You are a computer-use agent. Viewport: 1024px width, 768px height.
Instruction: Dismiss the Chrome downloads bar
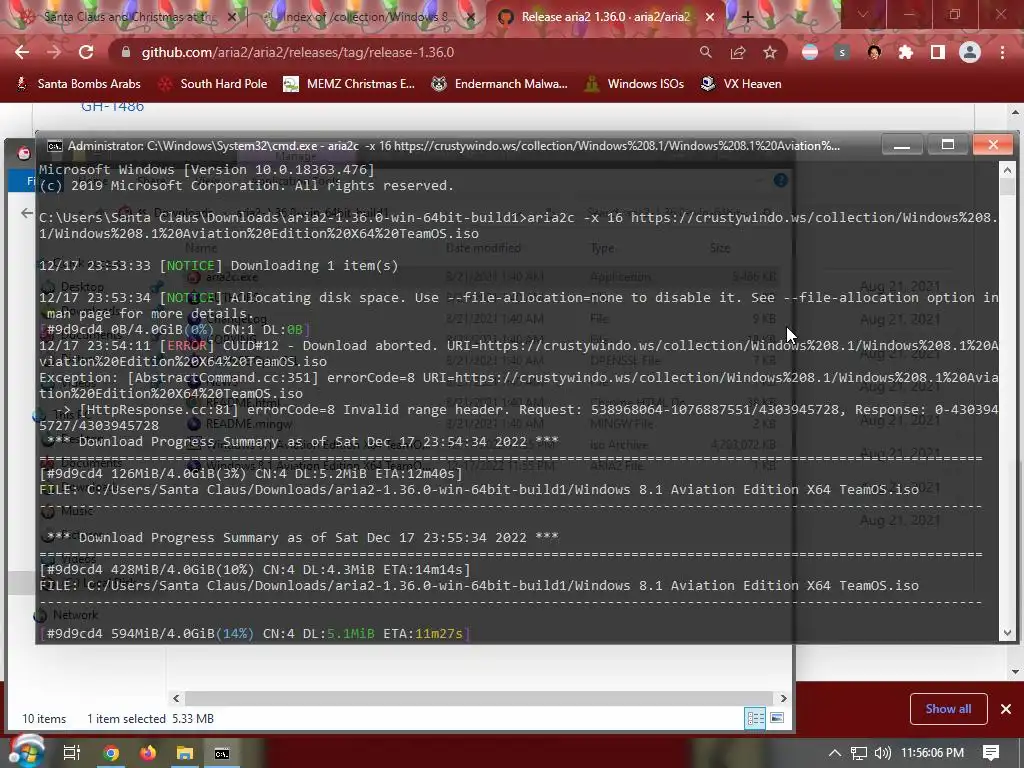(1006, 709)
